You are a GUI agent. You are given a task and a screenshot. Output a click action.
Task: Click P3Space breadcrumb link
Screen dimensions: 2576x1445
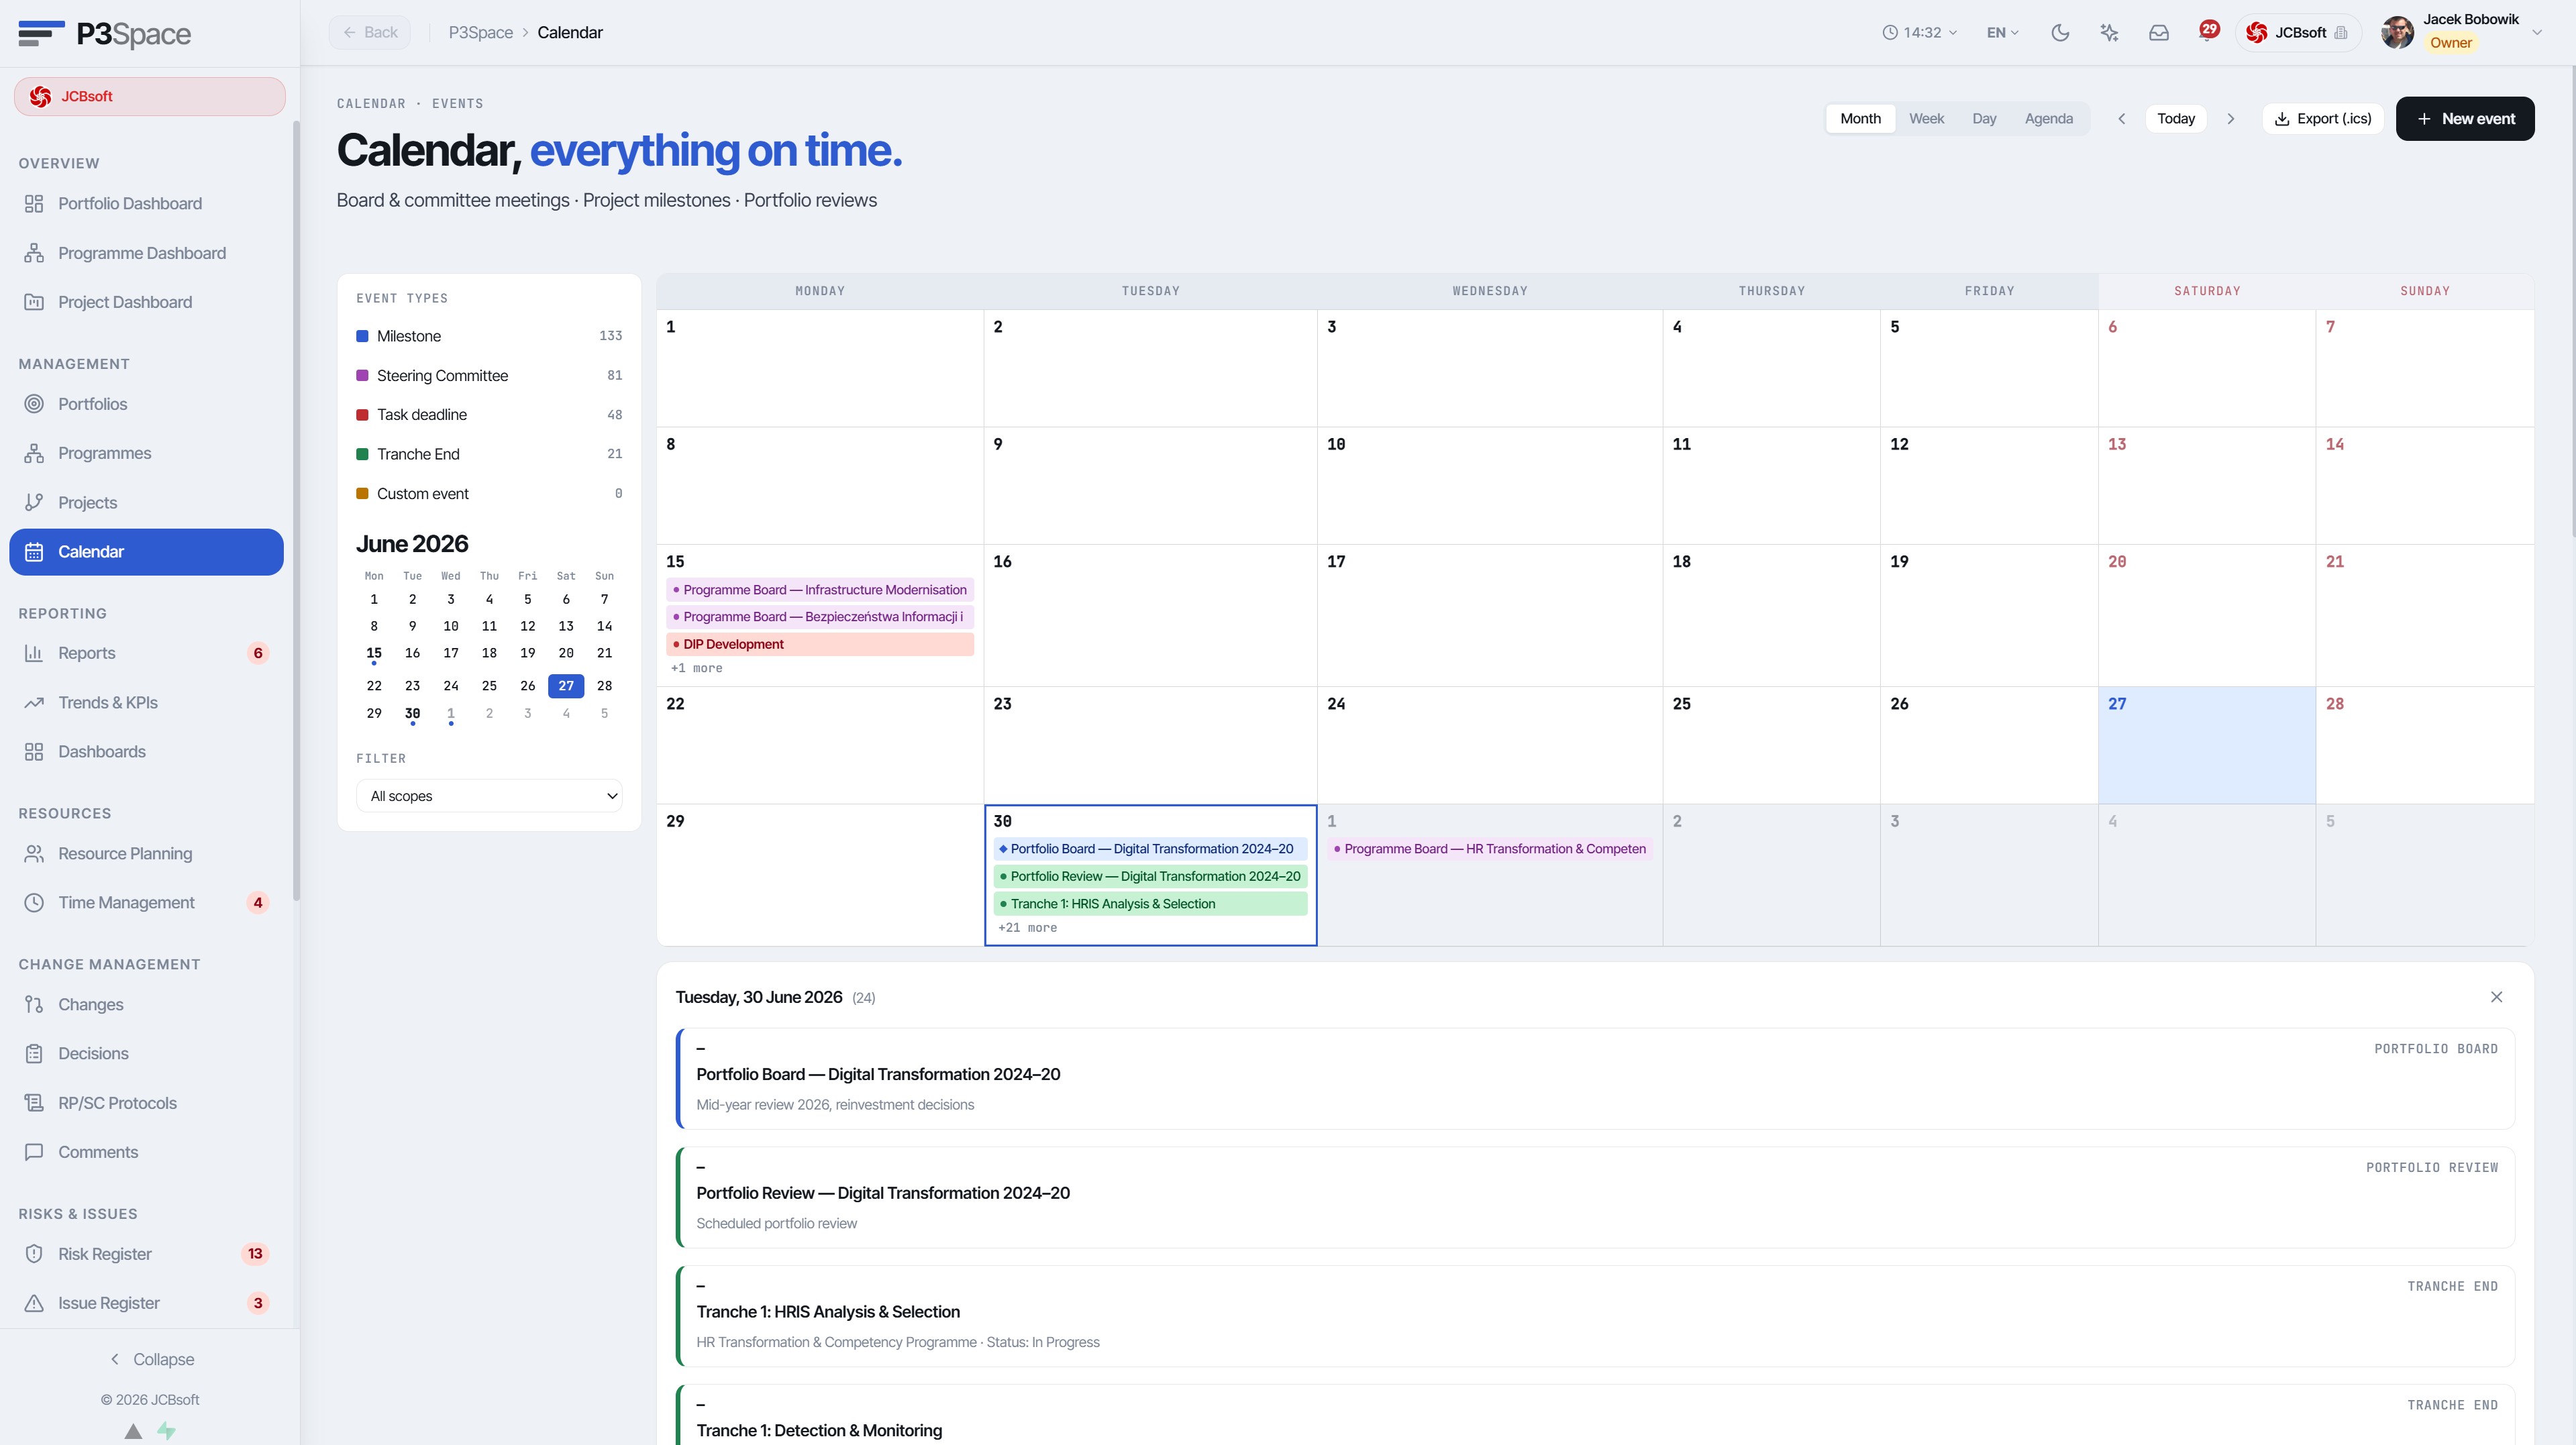click(x=480, y=33)
